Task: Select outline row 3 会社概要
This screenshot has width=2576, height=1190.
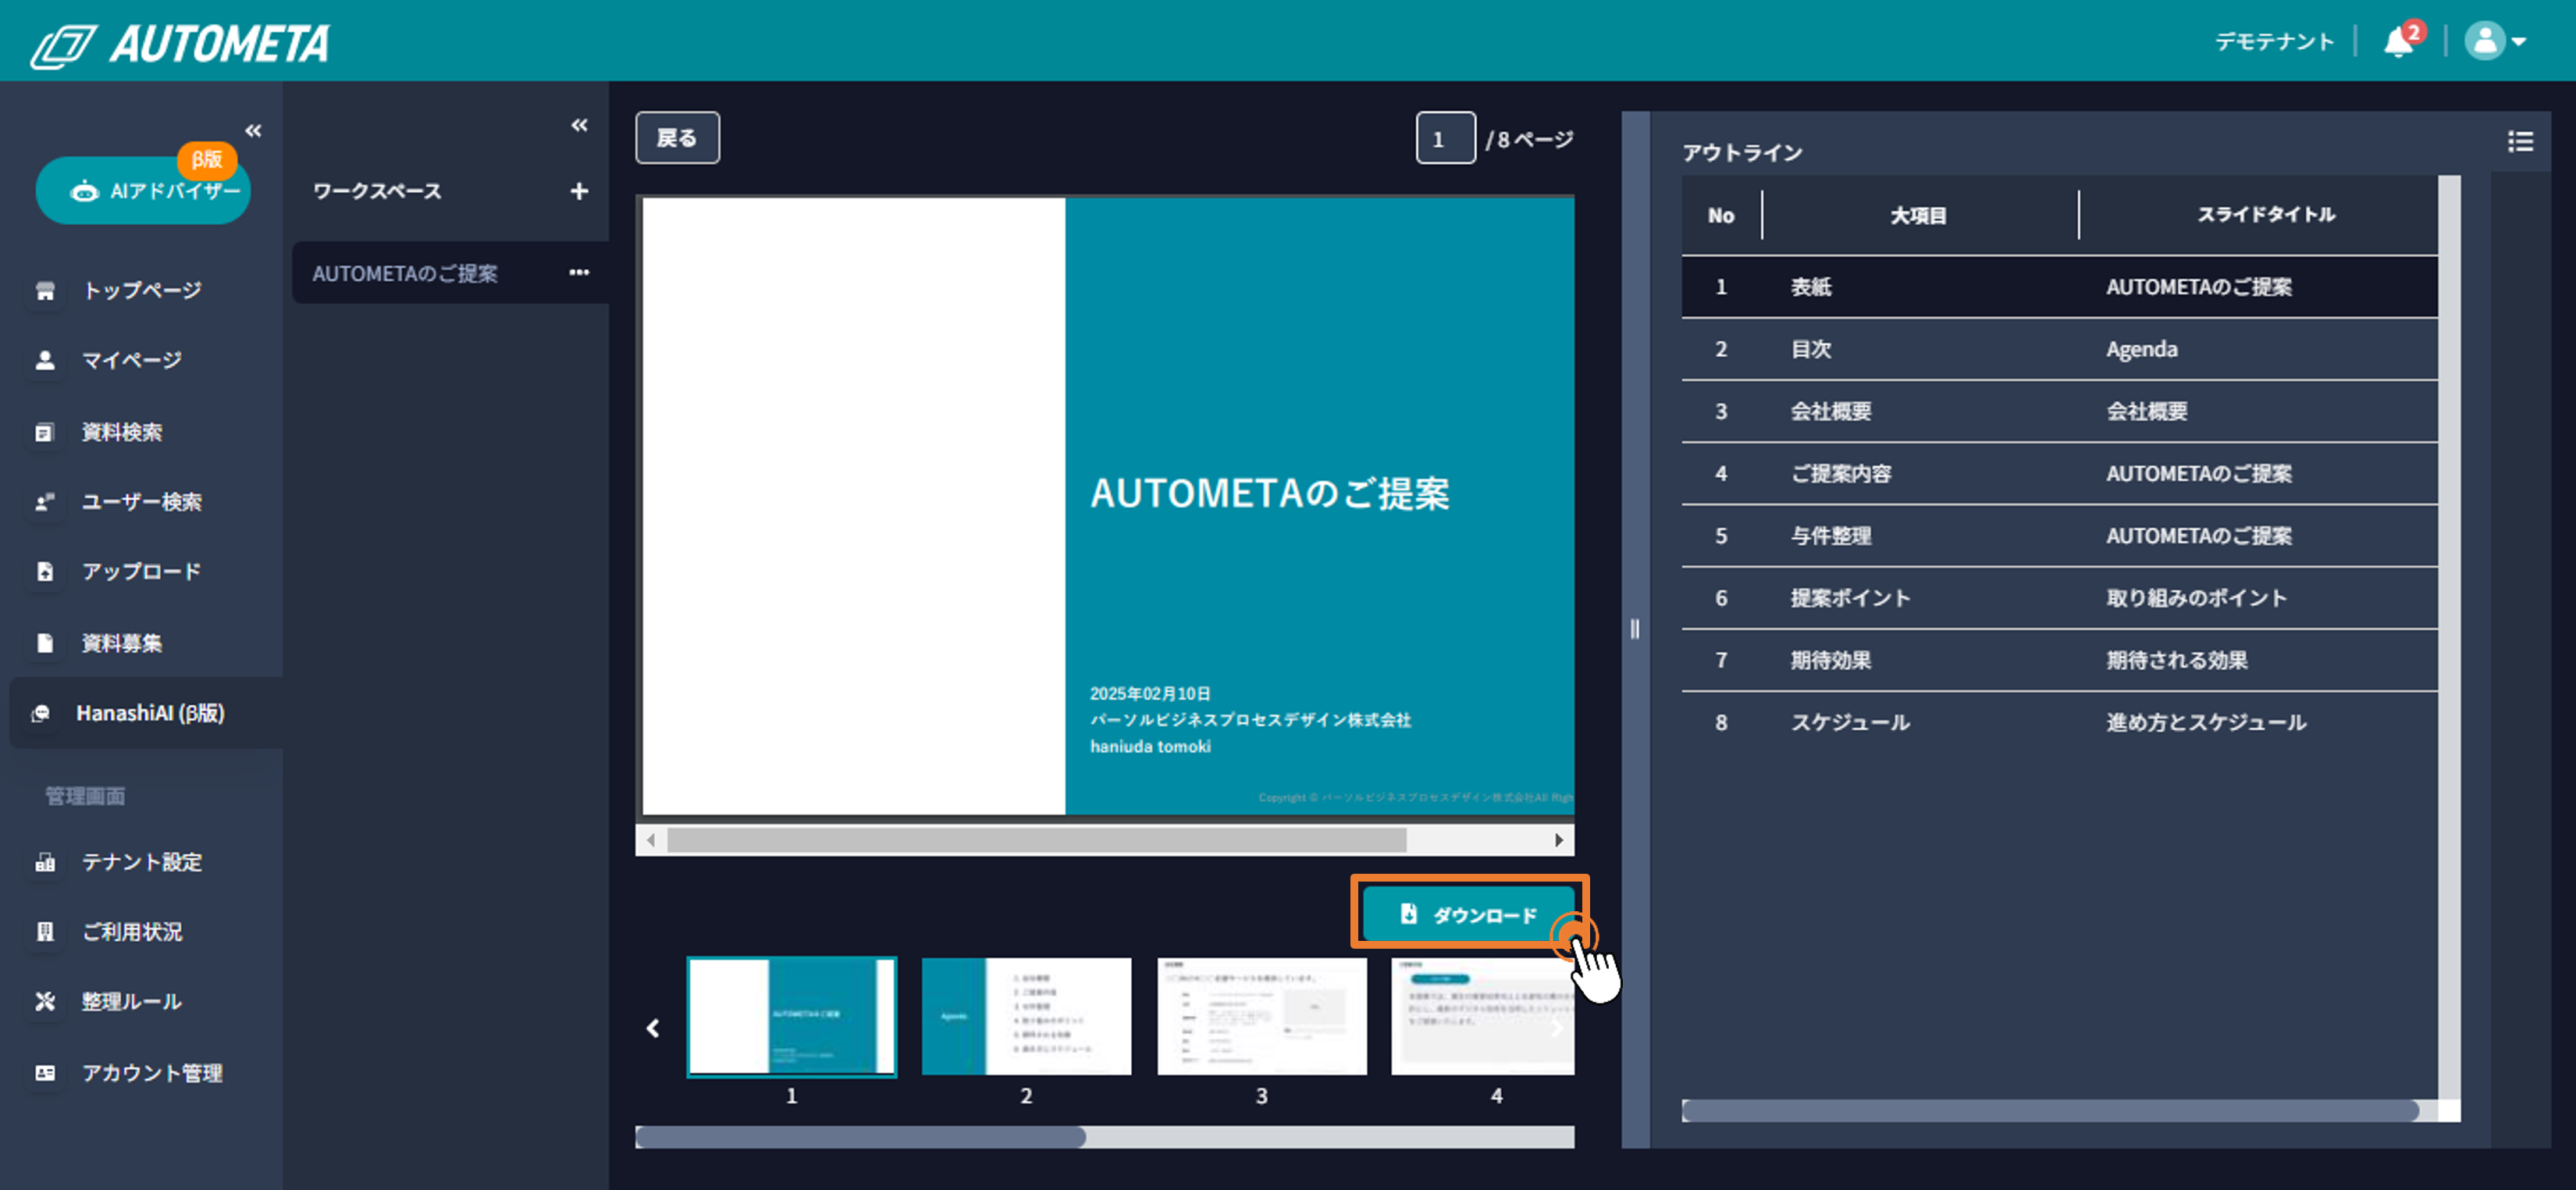Action: tap(2059, 411)
